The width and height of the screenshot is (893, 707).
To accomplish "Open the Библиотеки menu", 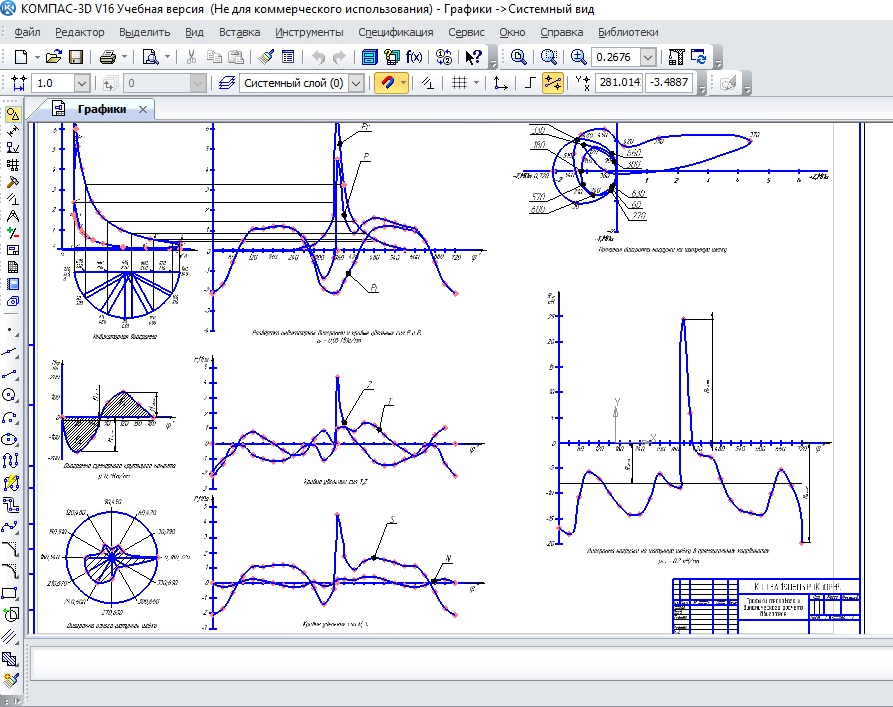I will pyautogui.click(x=628, y=32).
